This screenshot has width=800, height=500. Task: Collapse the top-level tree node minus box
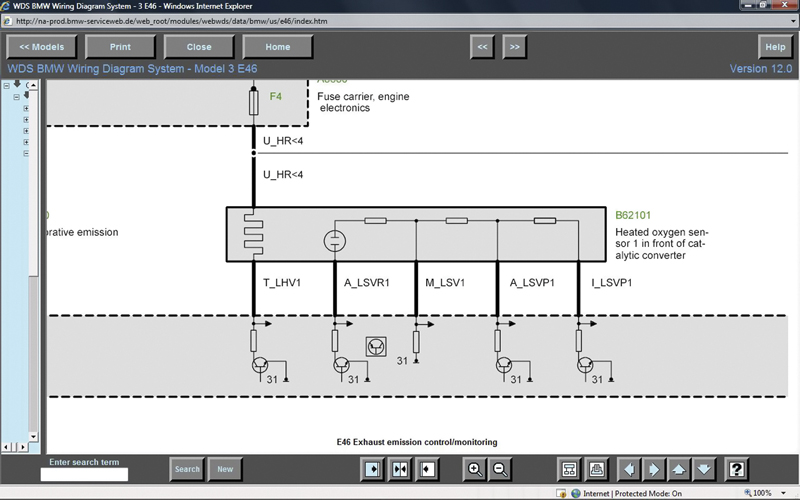[x=7, y=86]
